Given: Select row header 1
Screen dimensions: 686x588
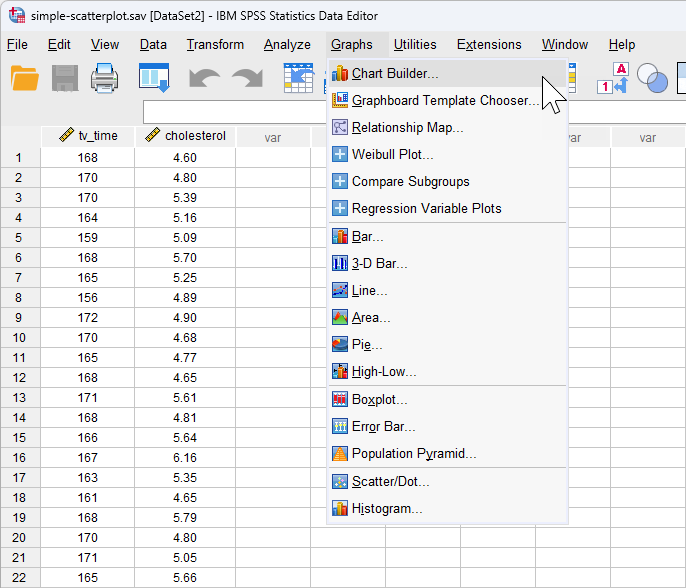Looking at the screenshot, I should click(x=20, y=158).
